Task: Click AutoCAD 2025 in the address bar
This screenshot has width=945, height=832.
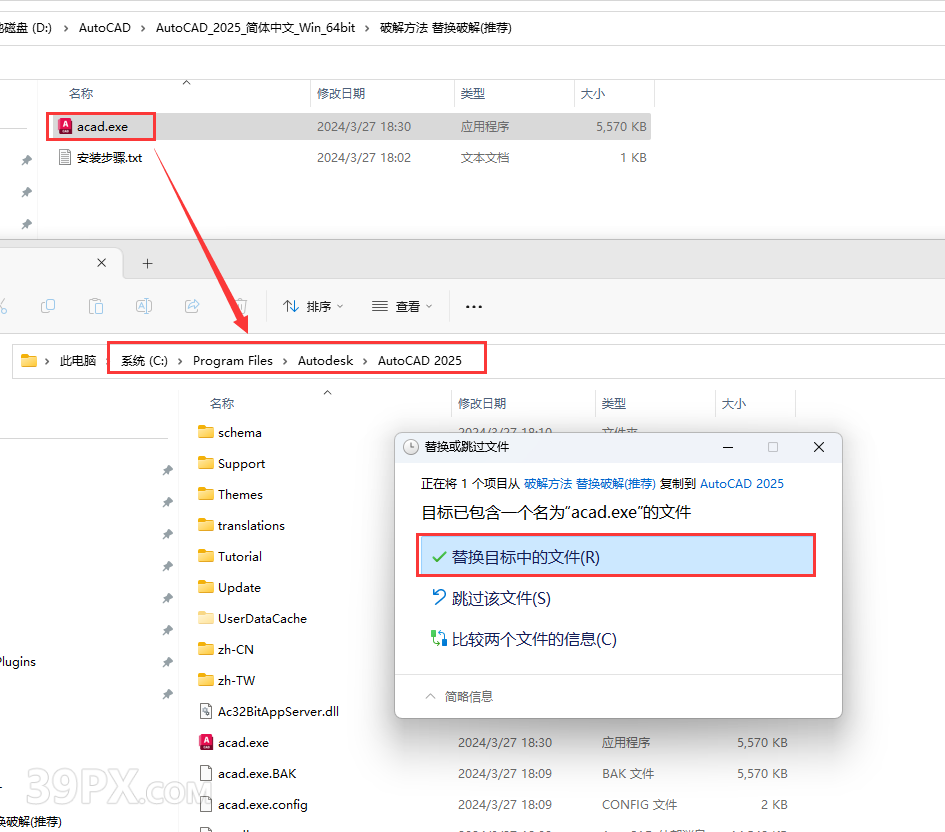Action: tap(419, 360)
